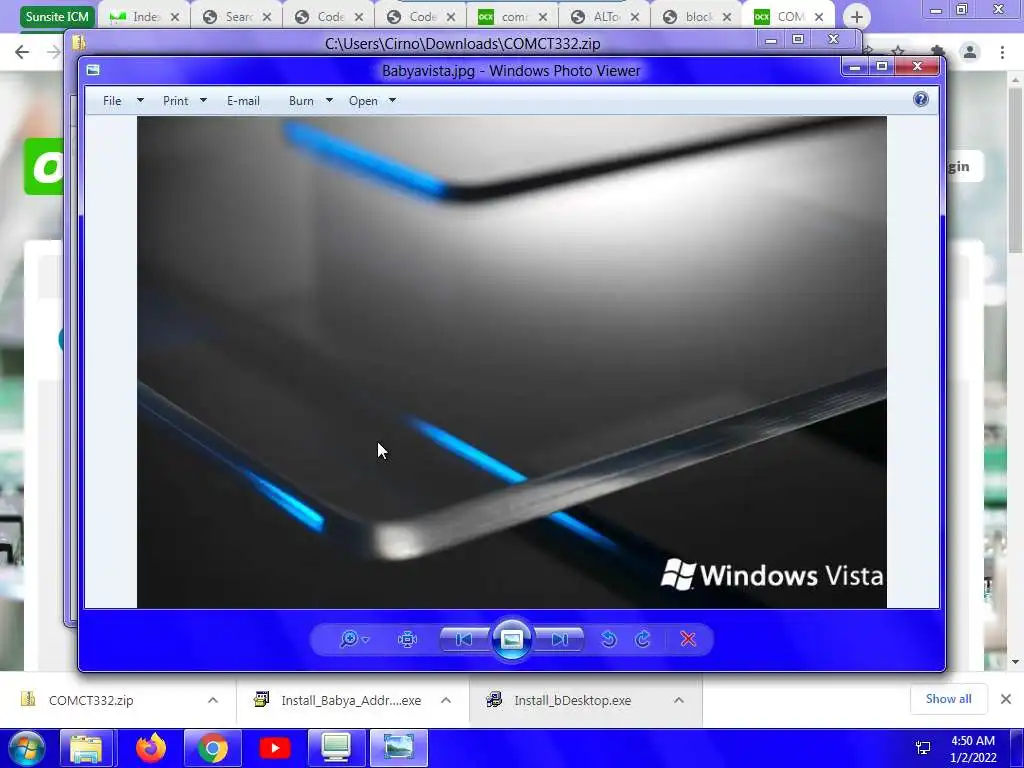The height and width of the screenshot is (768, 1024).
Task: Open Chrome three-dot menu
Action: point(1002,52)
